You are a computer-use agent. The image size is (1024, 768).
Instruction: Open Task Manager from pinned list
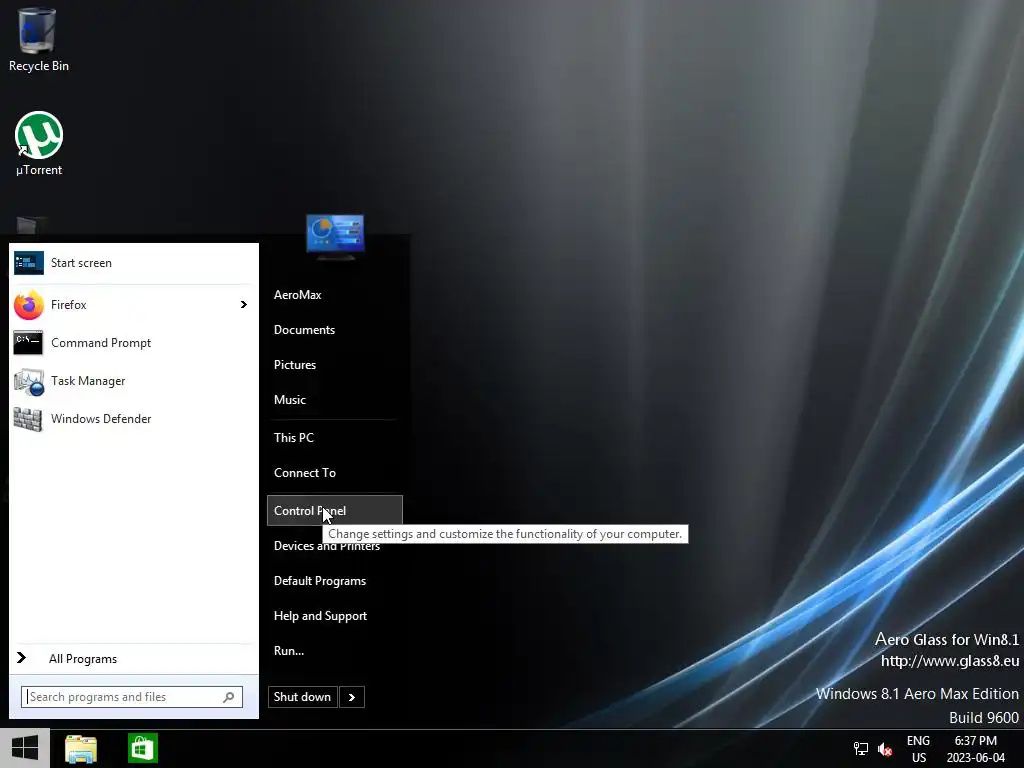pyautogui.click(x=131, y=381)
